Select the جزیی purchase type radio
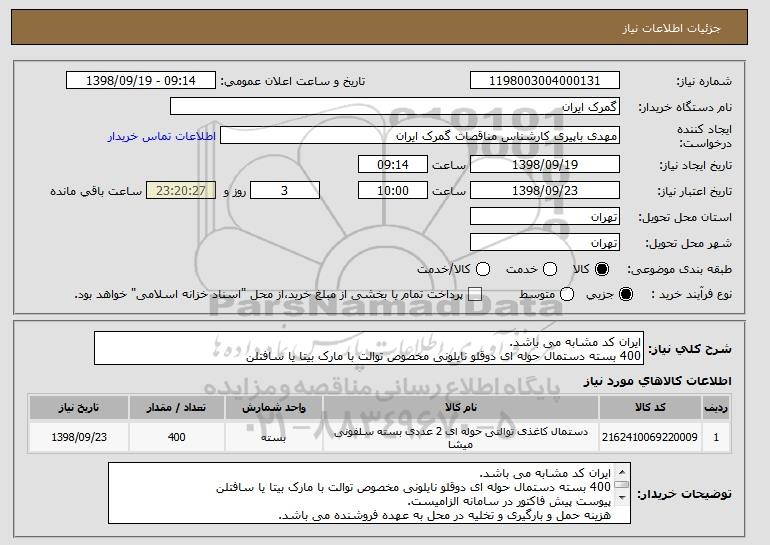770x545 pixels. (x=626, y=294)
